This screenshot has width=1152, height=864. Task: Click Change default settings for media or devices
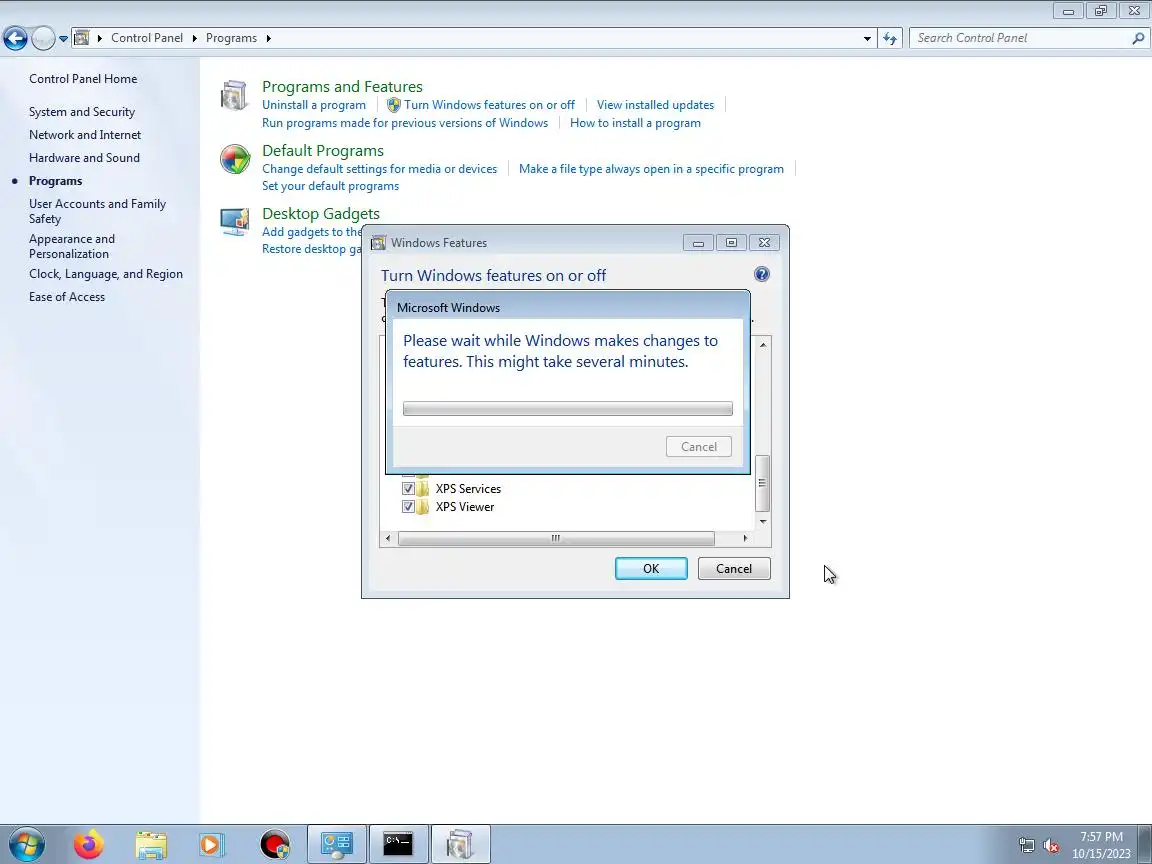click(379, 169)
